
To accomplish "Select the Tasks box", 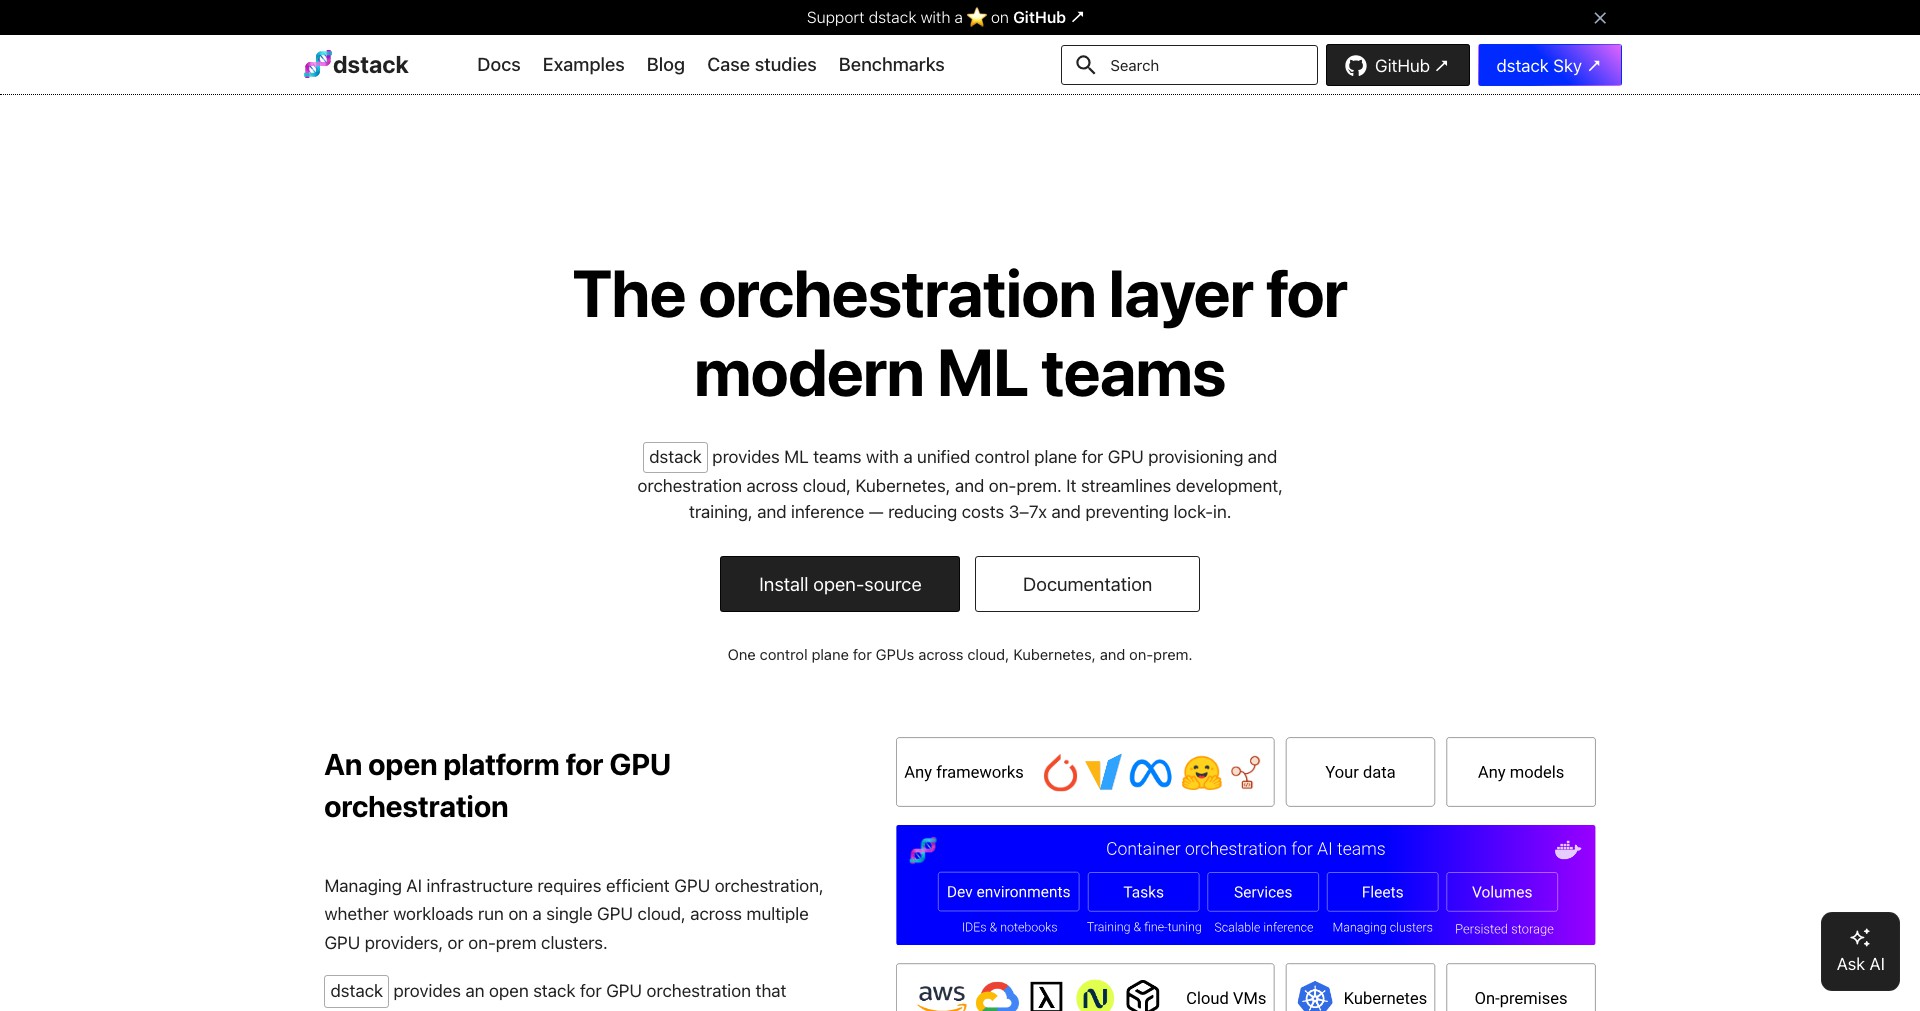I will 1143,892.
